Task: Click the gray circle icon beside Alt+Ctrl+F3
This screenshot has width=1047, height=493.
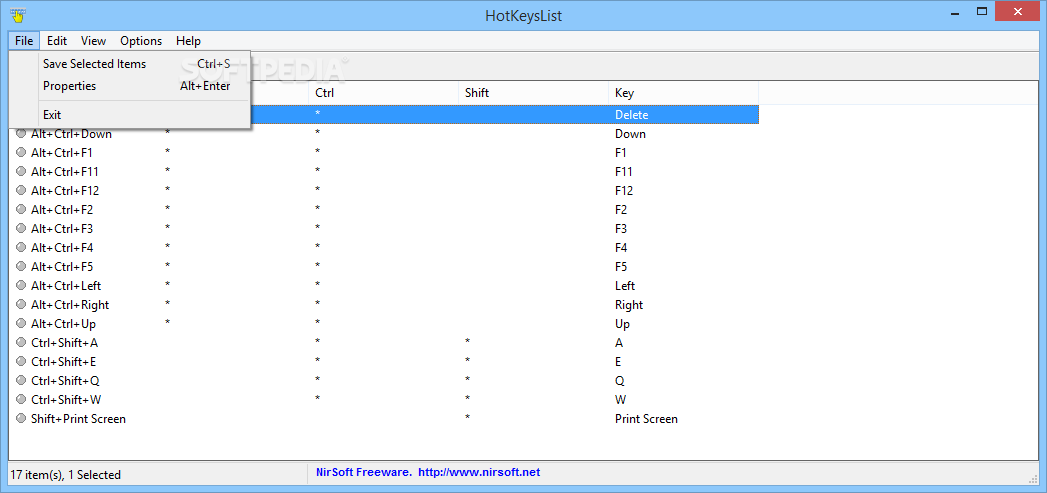Action: click(x=21, y=228)
